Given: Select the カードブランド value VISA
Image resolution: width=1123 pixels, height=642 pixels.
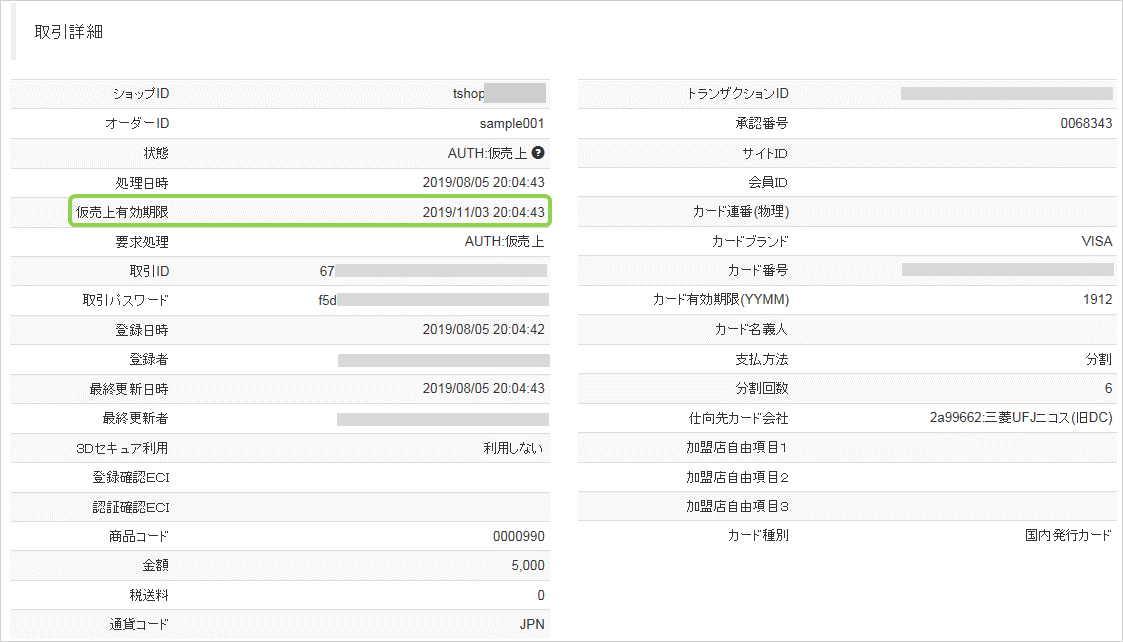Looking at the screenshot, I should point(1097,241).
